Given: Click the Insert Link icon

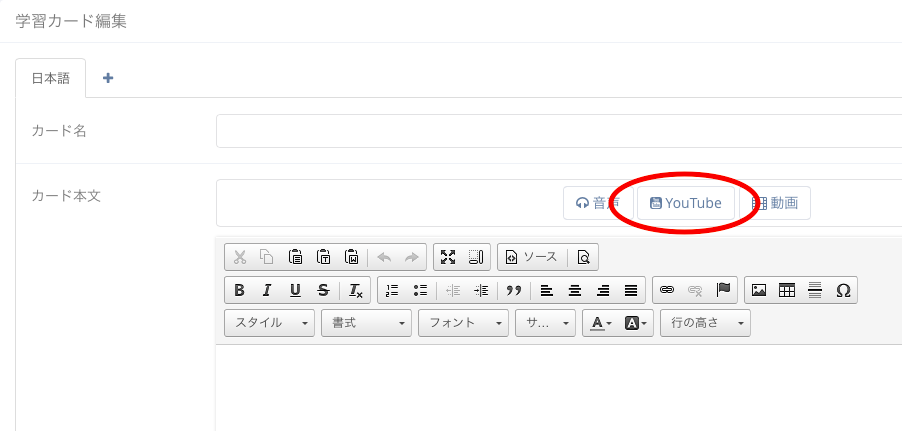Looking at the screenshot, I should coord(667,291).
